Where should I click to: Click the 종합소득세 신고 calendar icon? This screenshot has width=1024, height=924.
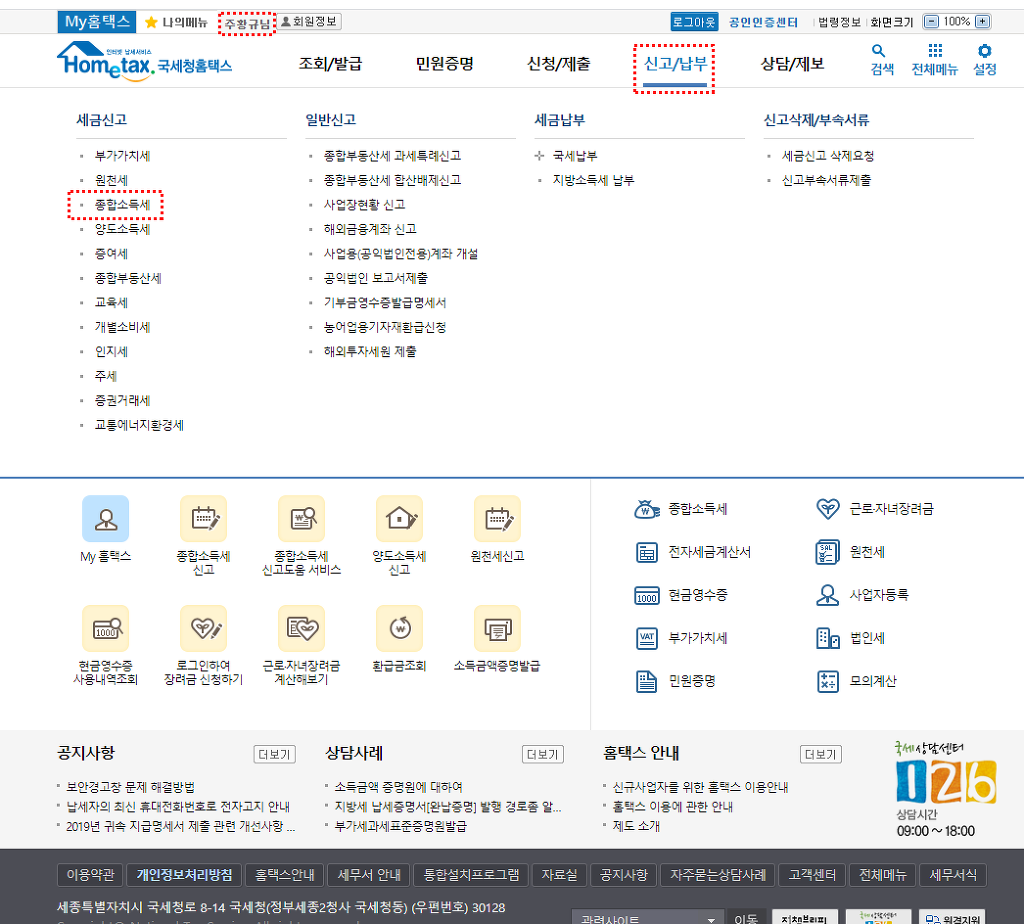(x=203, y=518)
